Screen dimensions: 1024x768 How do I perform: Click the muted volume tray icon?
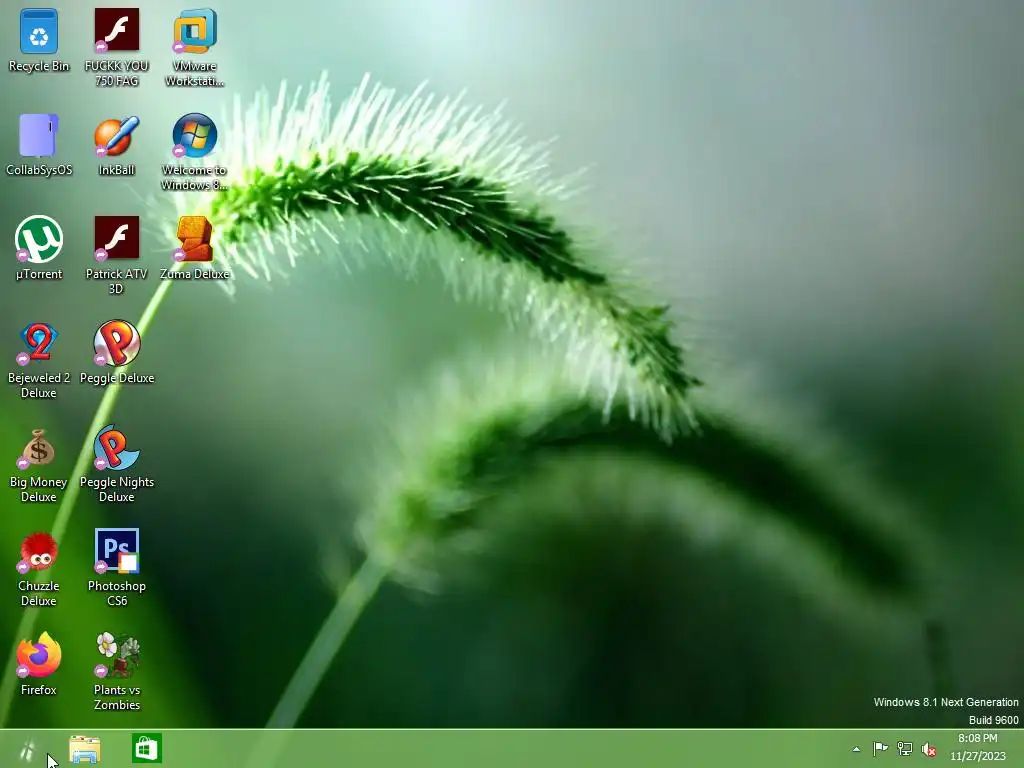coord(929,749)
